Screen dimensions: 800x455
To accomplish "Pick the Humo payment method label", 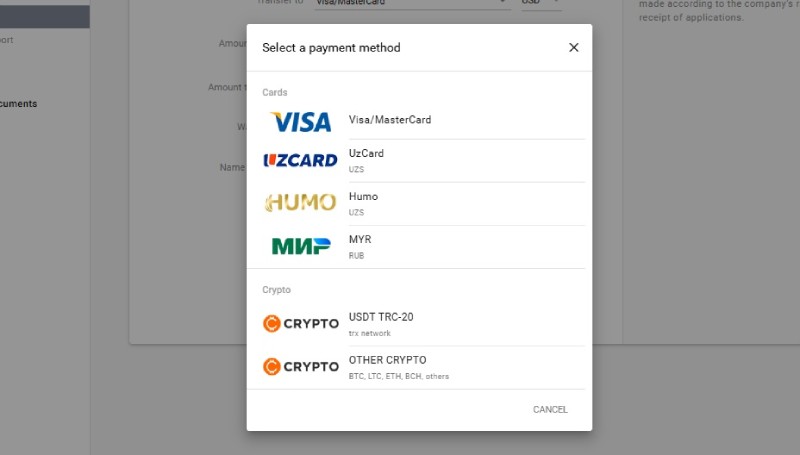I will (363, 197).
